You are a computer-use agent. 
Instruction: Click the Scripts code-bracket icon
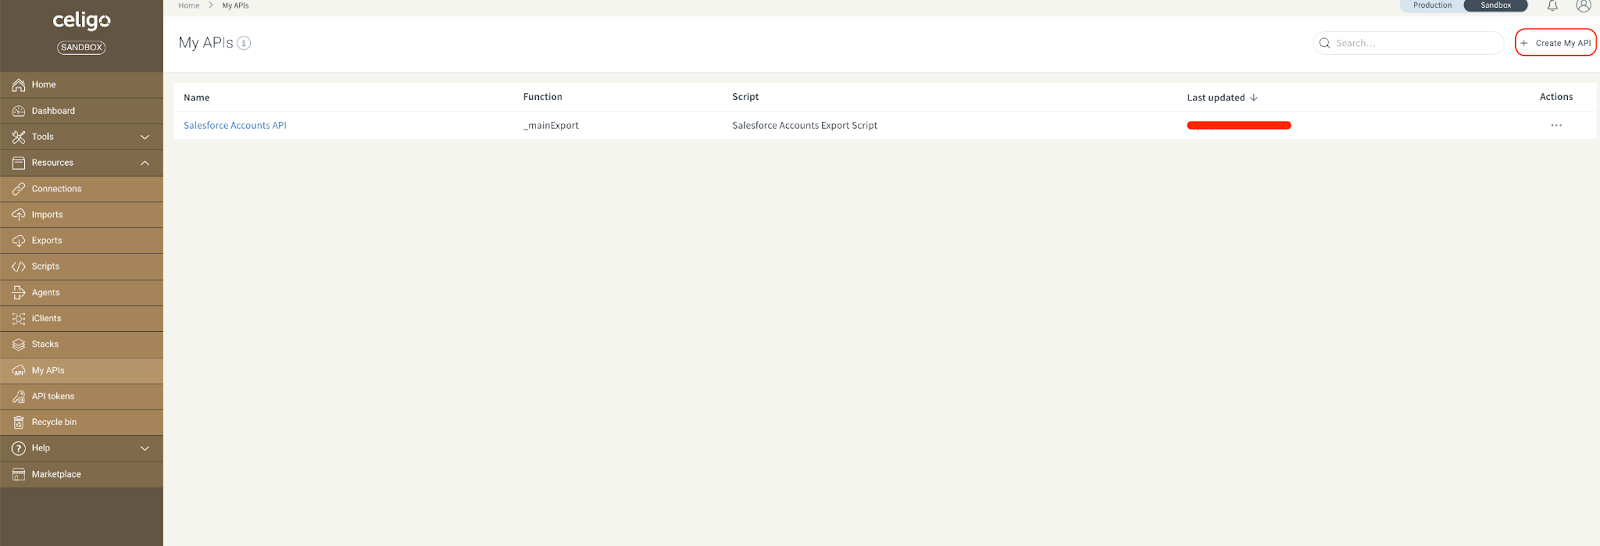(x=18, y=267)
